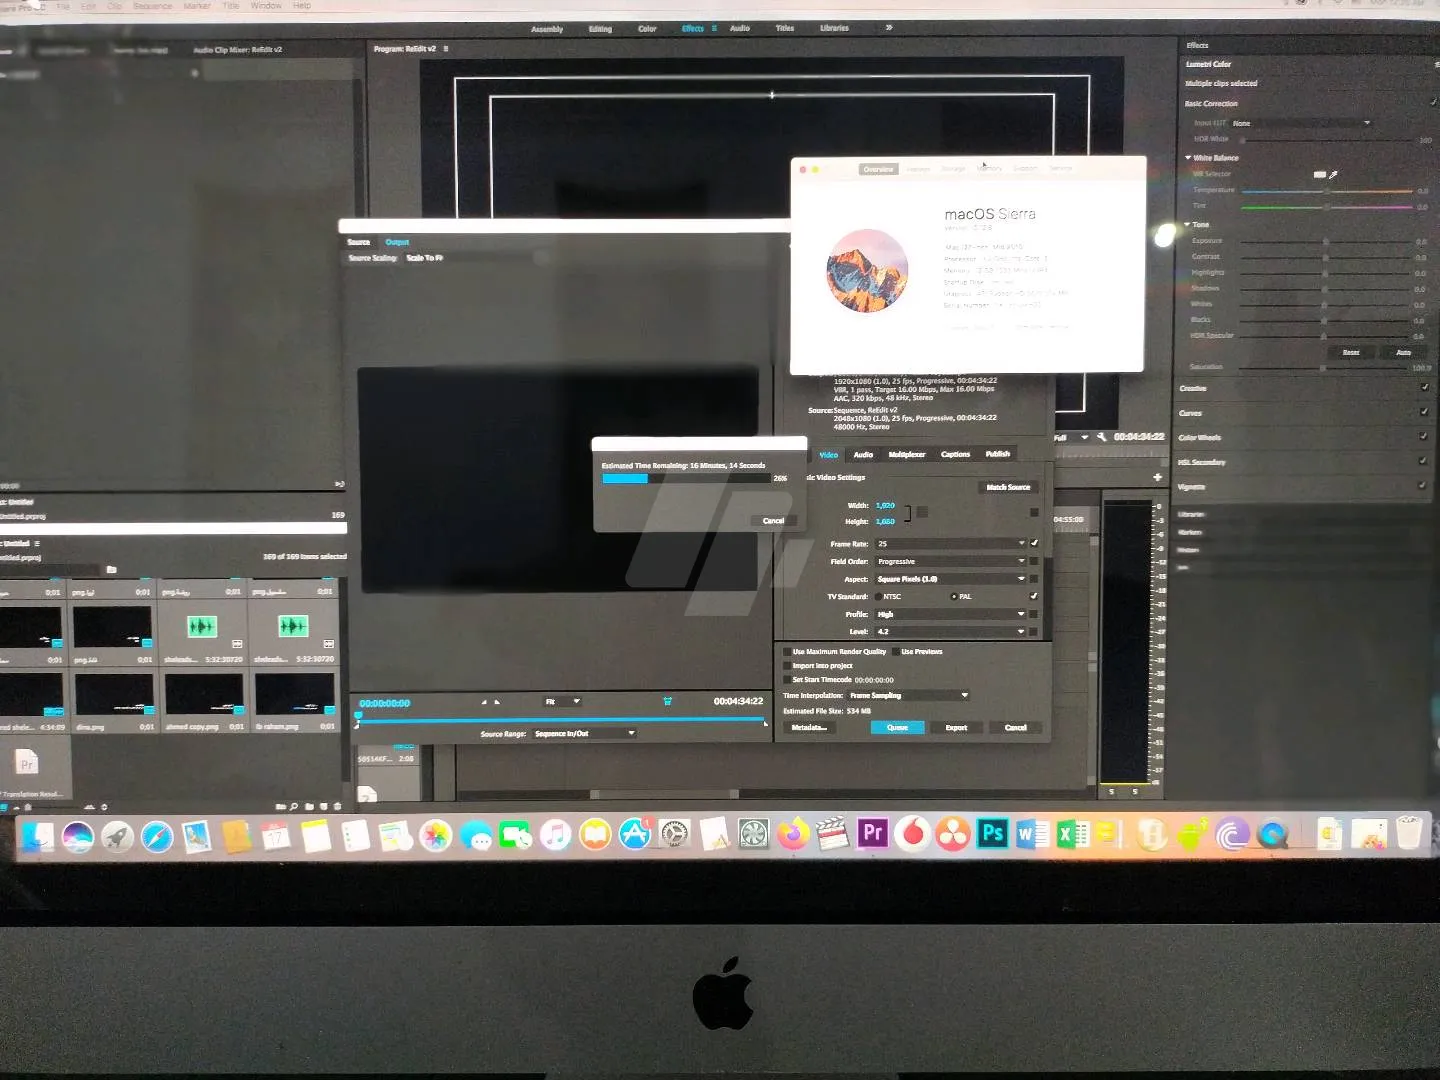Image resolution: width=1440 pixels, height=1080 pixels.
Task: Open Trash icon in the Dock
Action: [1409, 833]
